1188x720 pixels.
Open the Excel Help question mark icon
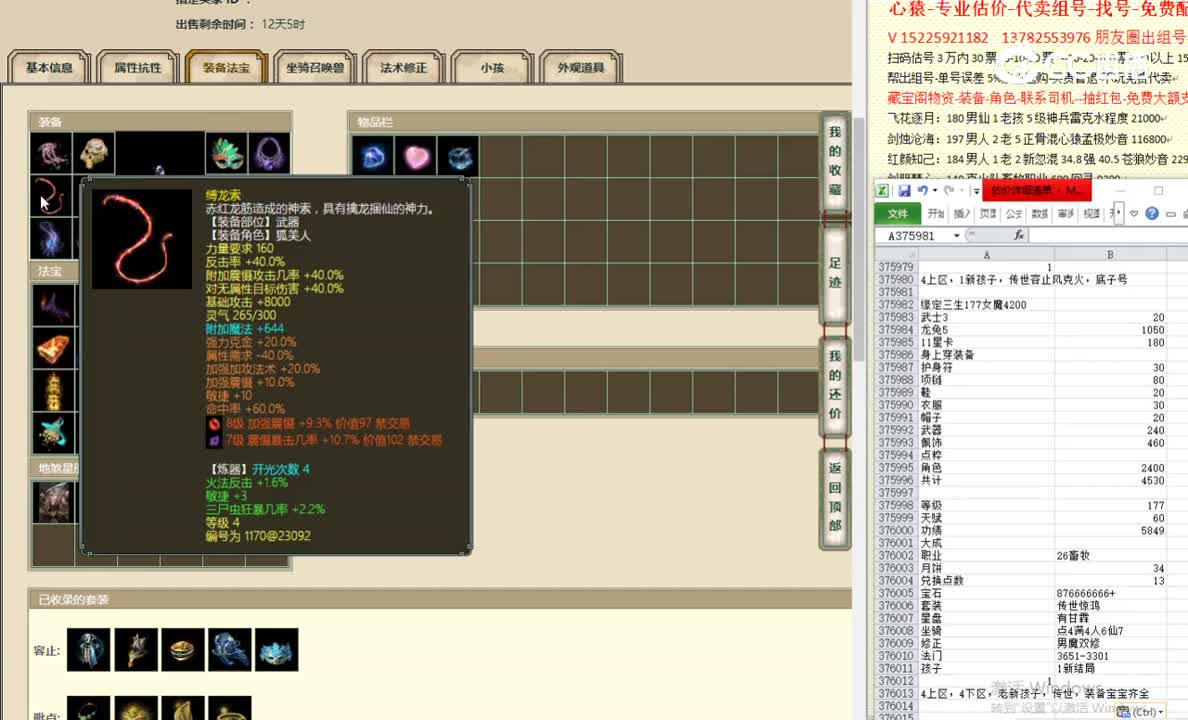click(1152, 213)
